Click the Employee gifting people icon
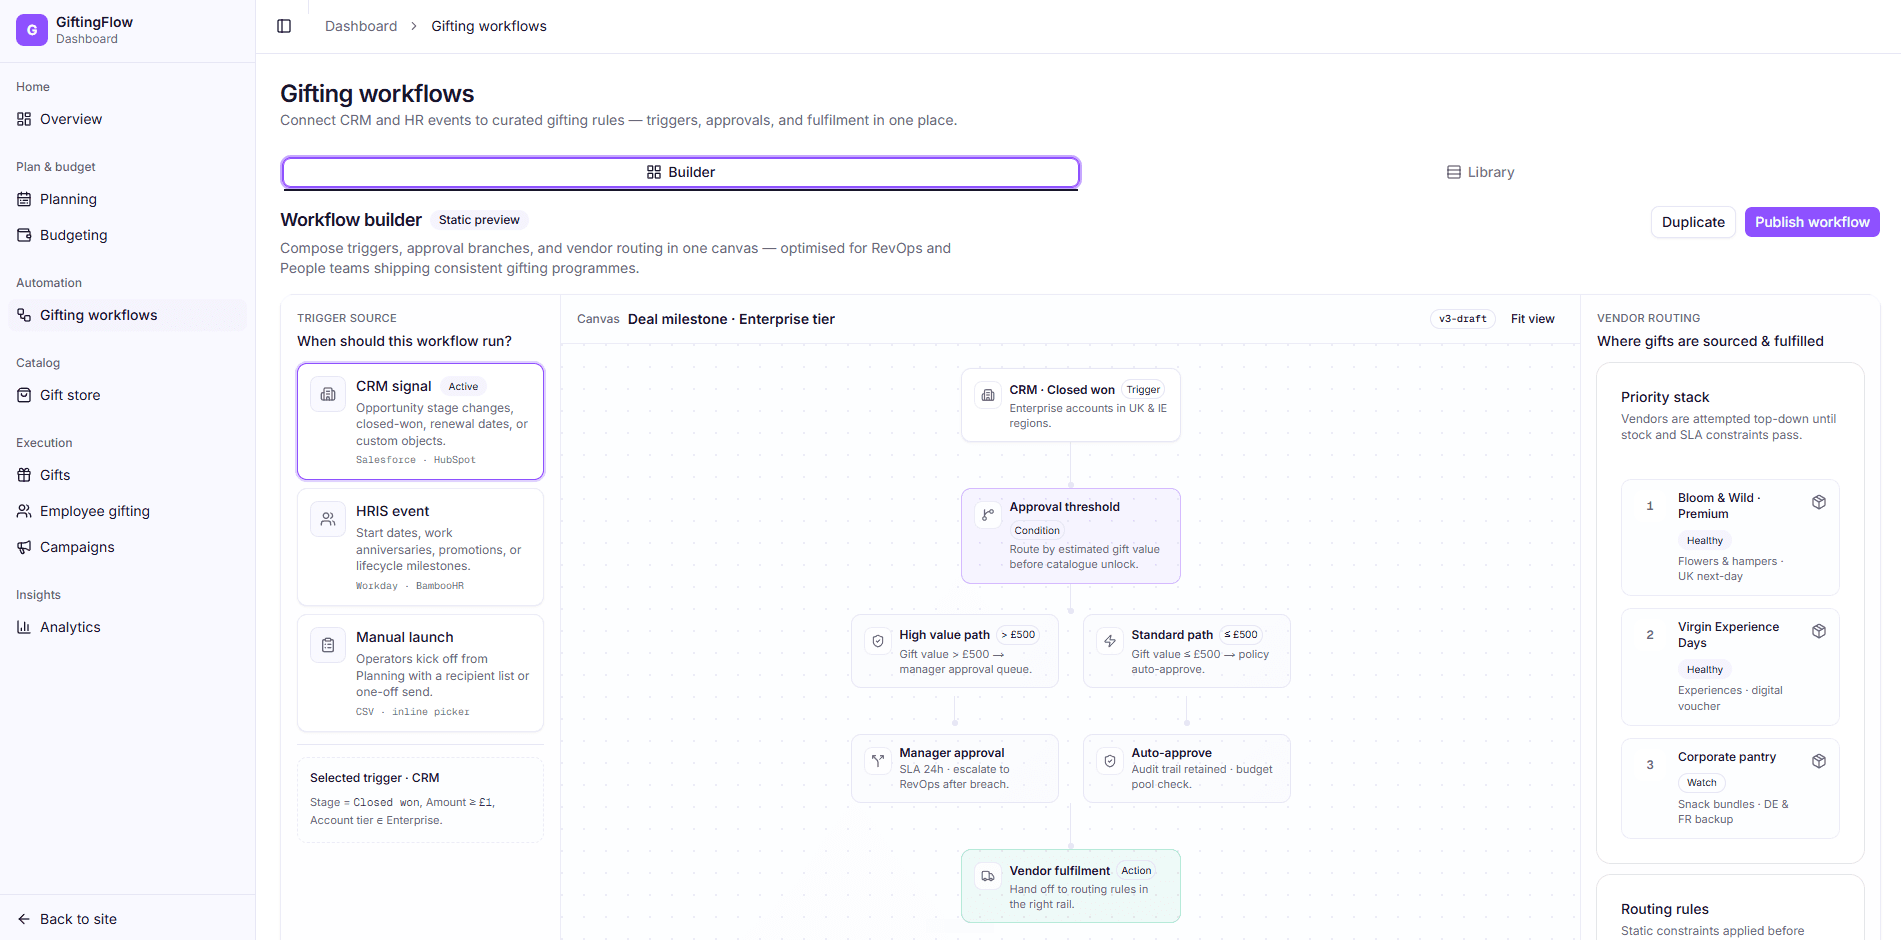The width and height of the screenshot is (1901, 940). (x=24, y=511)
